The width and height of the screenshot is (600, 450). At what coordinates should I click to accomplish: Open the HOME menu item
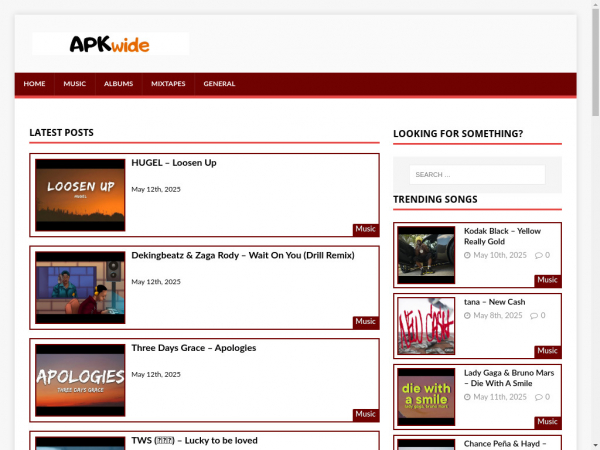[34, 84]
